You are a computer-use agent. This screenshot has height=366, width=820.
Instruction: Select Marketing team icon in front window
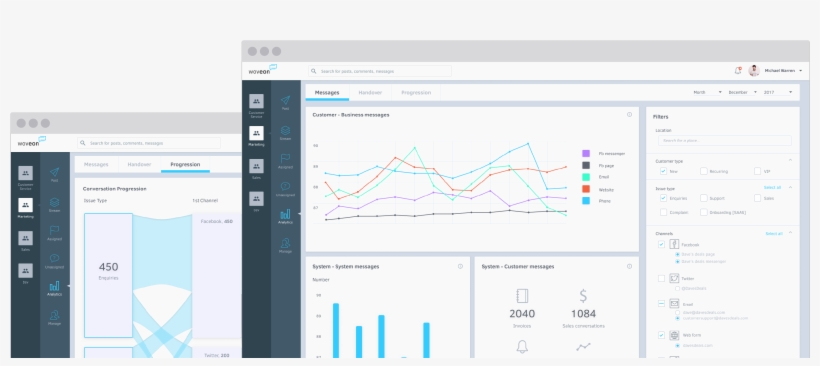[256, 133]
